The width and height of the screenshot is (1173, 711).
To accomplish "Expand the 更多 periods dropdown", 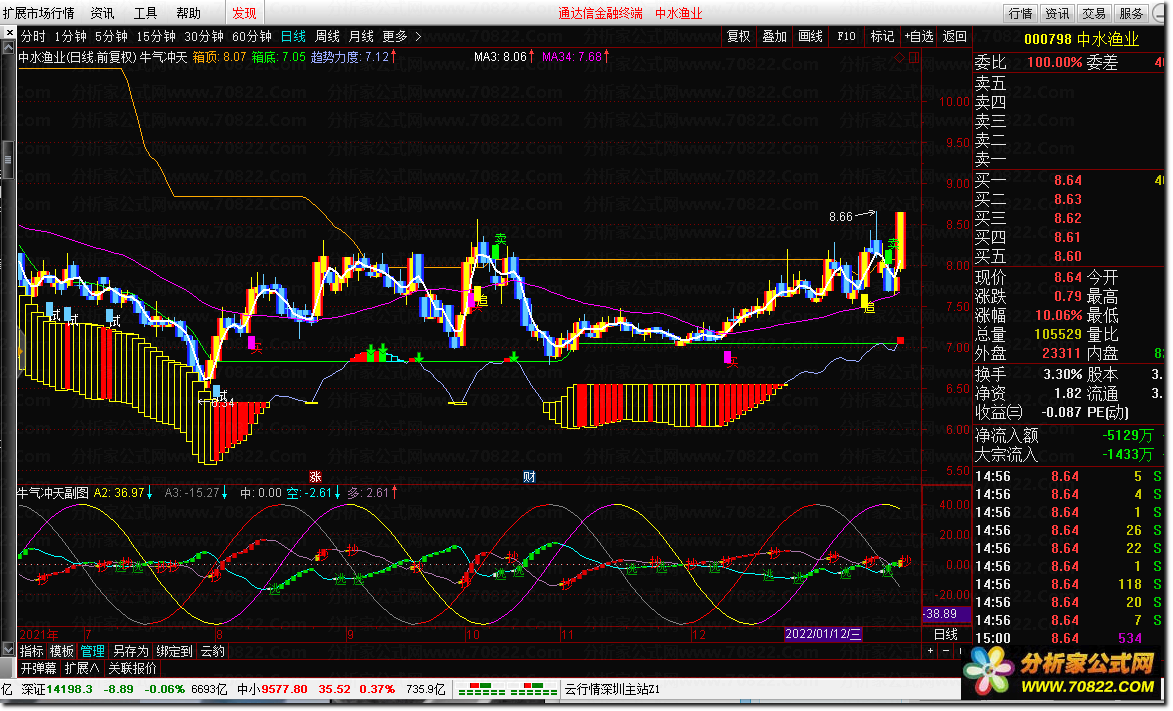I will coord(402,36).
